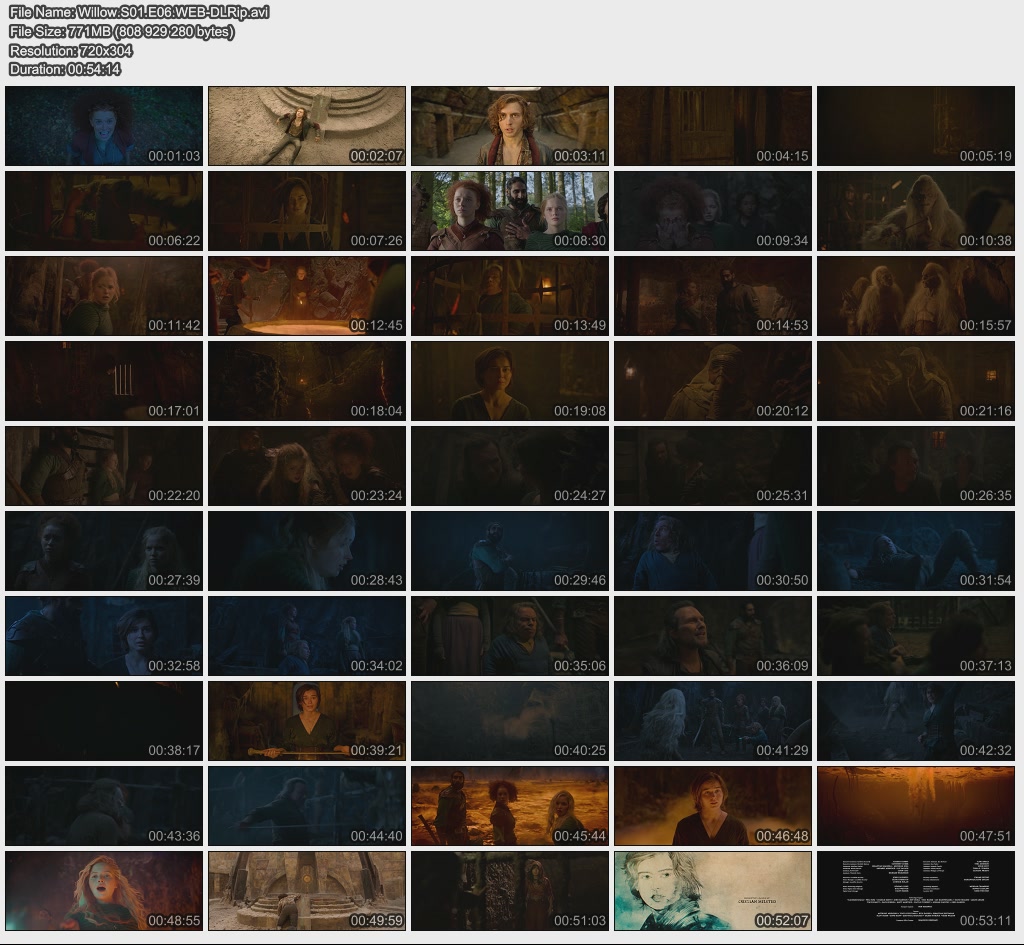Open the frame at 00:35:06
The height and width of the screenshot is (945, 1024).
tap(510, 636)
